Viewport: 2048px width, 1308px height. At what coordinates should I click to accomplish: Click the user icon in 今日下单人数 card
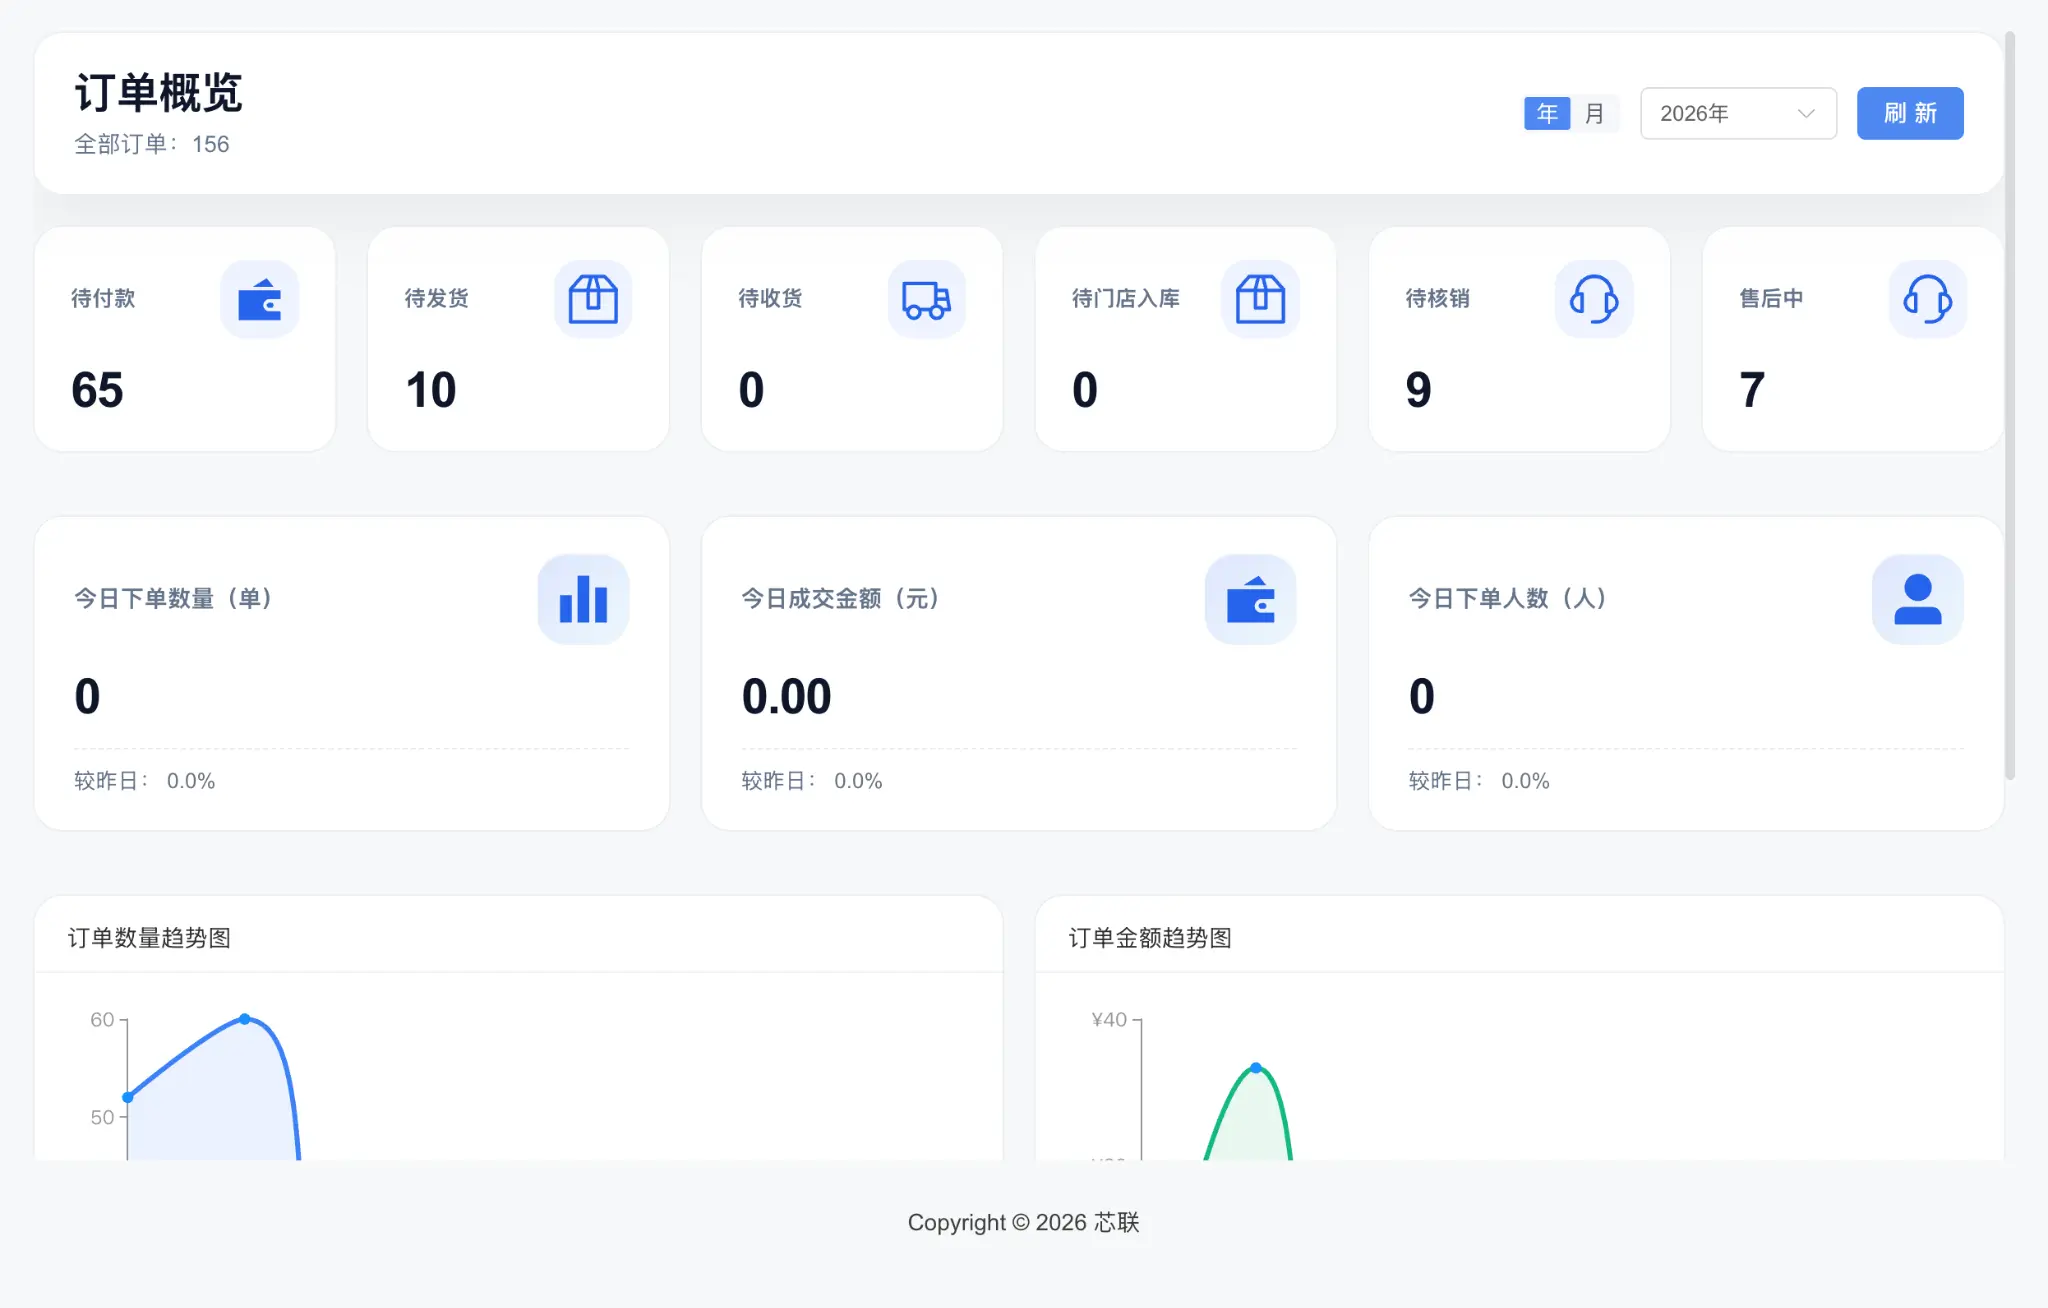point(1917,599)
